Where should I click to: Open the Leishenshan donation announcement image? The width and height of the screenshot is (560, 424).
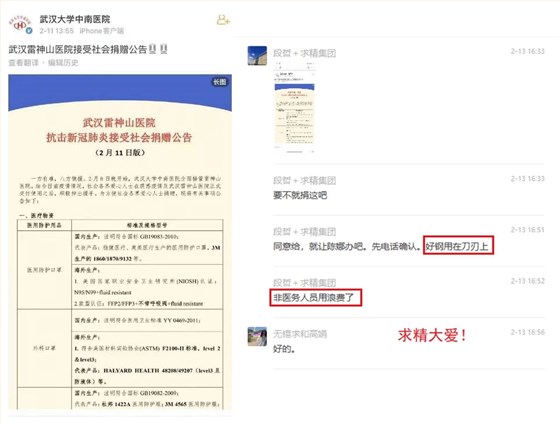[120, 242]
